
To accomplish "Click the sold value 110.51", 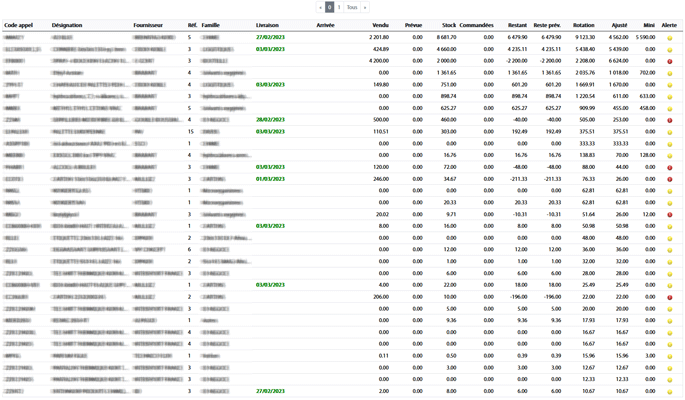I will point(381,132).
